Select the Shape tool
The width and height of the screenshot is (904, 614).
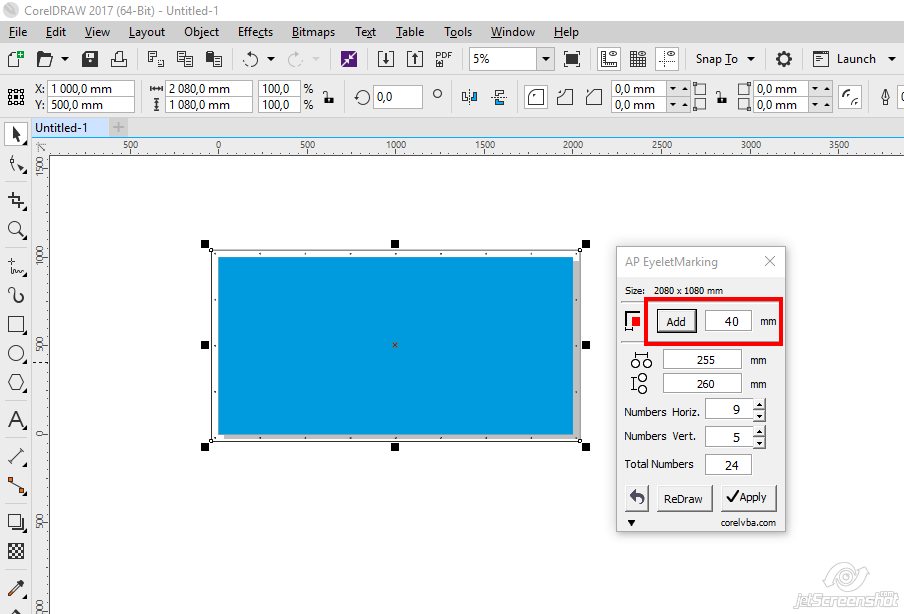17,165
